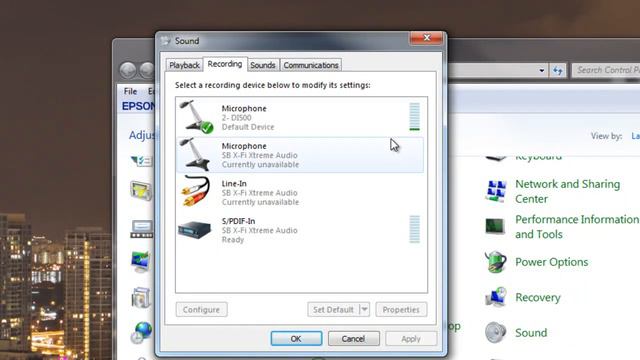
Task: Close the Sound dialog
Action: click(427, 38)
